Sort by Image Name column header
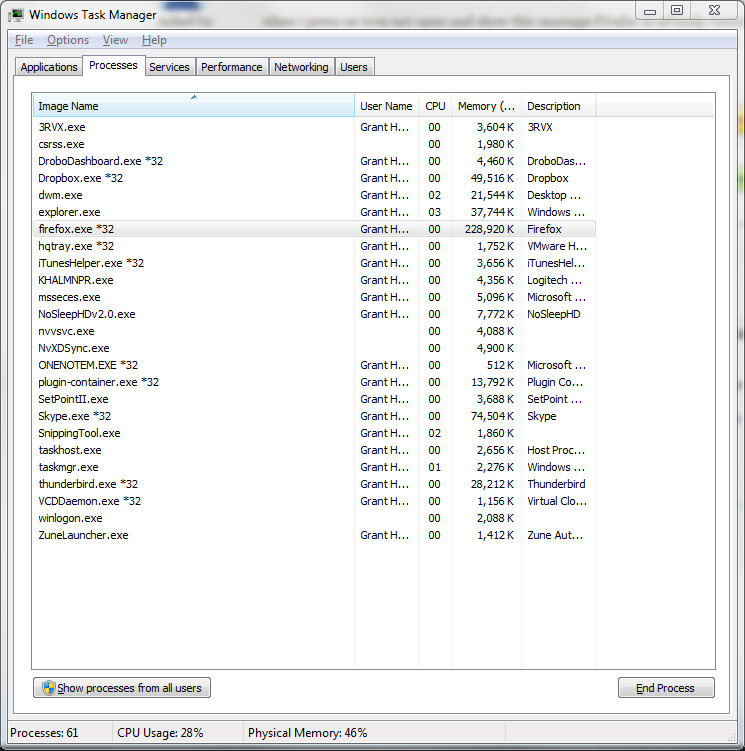This screenshot has width=745, height=751. pos(194,106)
